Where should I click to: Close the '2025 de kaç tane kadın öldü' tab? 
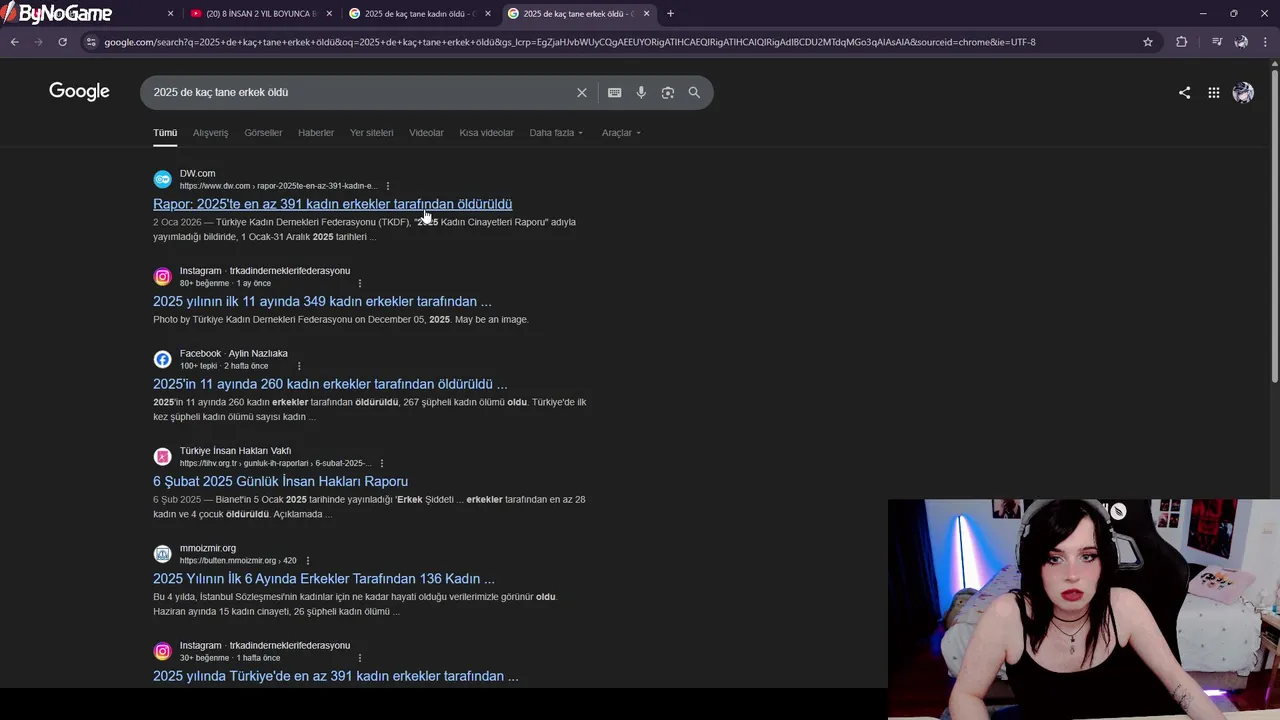[488, 14]
